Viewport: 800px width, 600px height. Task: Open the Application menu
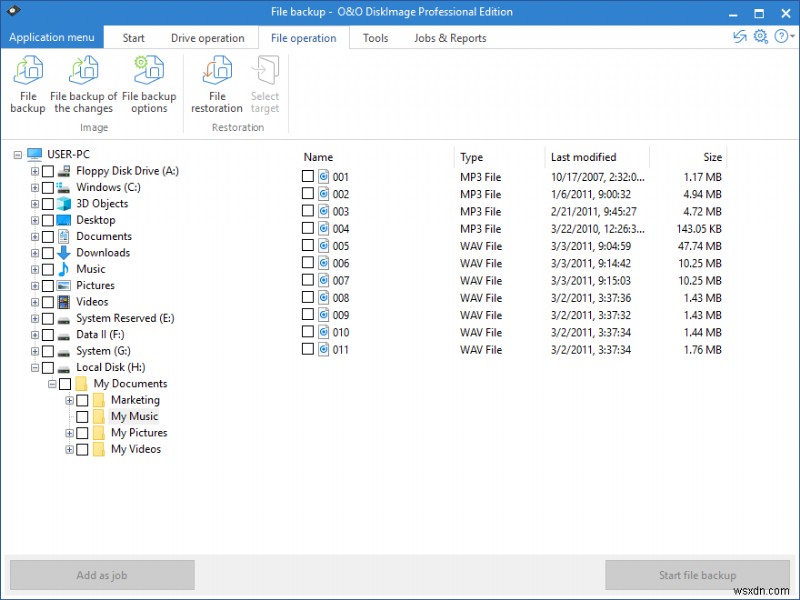pos(52,37)
